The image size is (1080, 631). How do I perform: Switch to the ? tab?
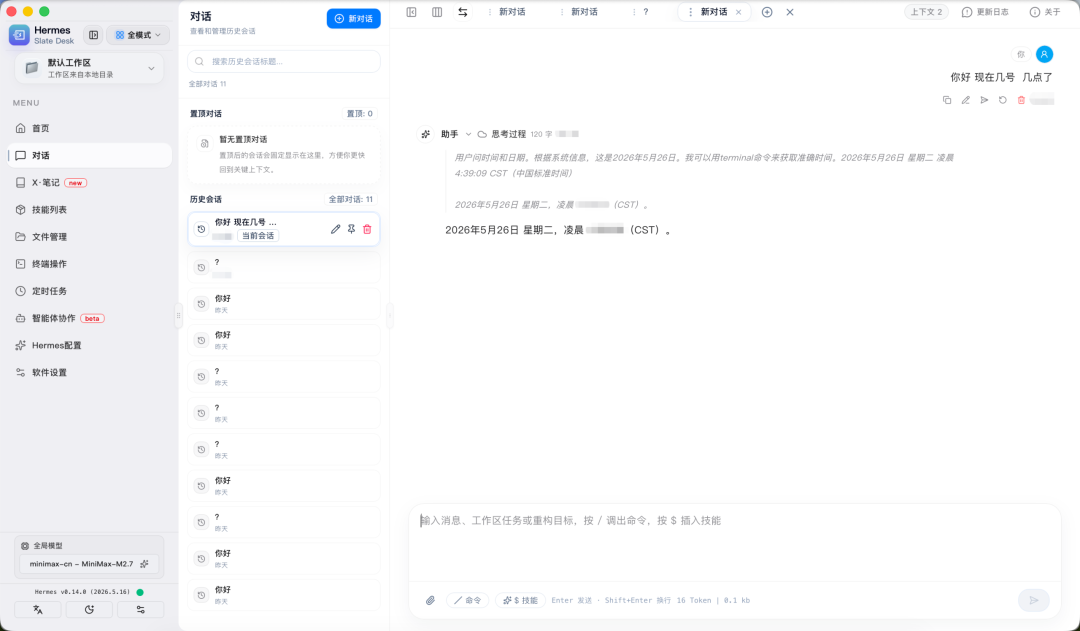tap(645, 12)
